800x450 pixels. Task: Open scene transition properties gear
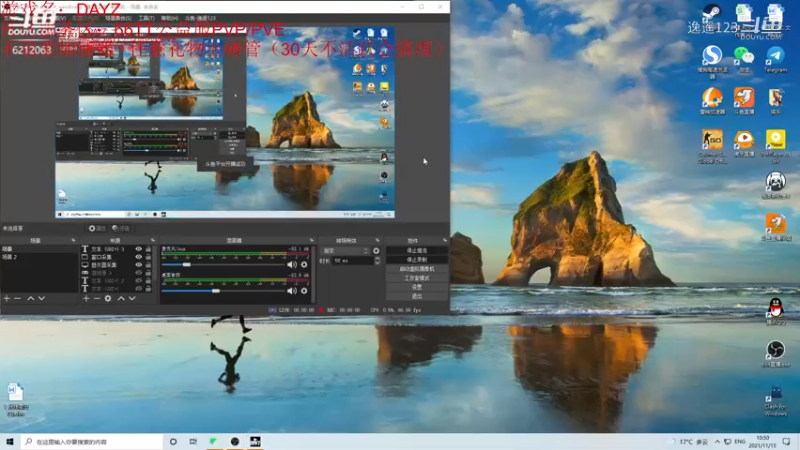pyautogui.click(x=377, y=251)
